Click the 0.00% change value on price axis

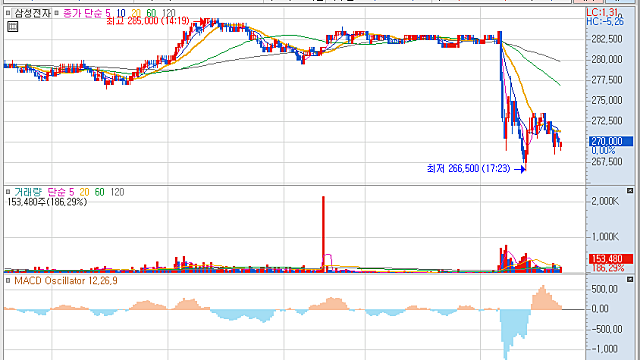tap(603, 151)
